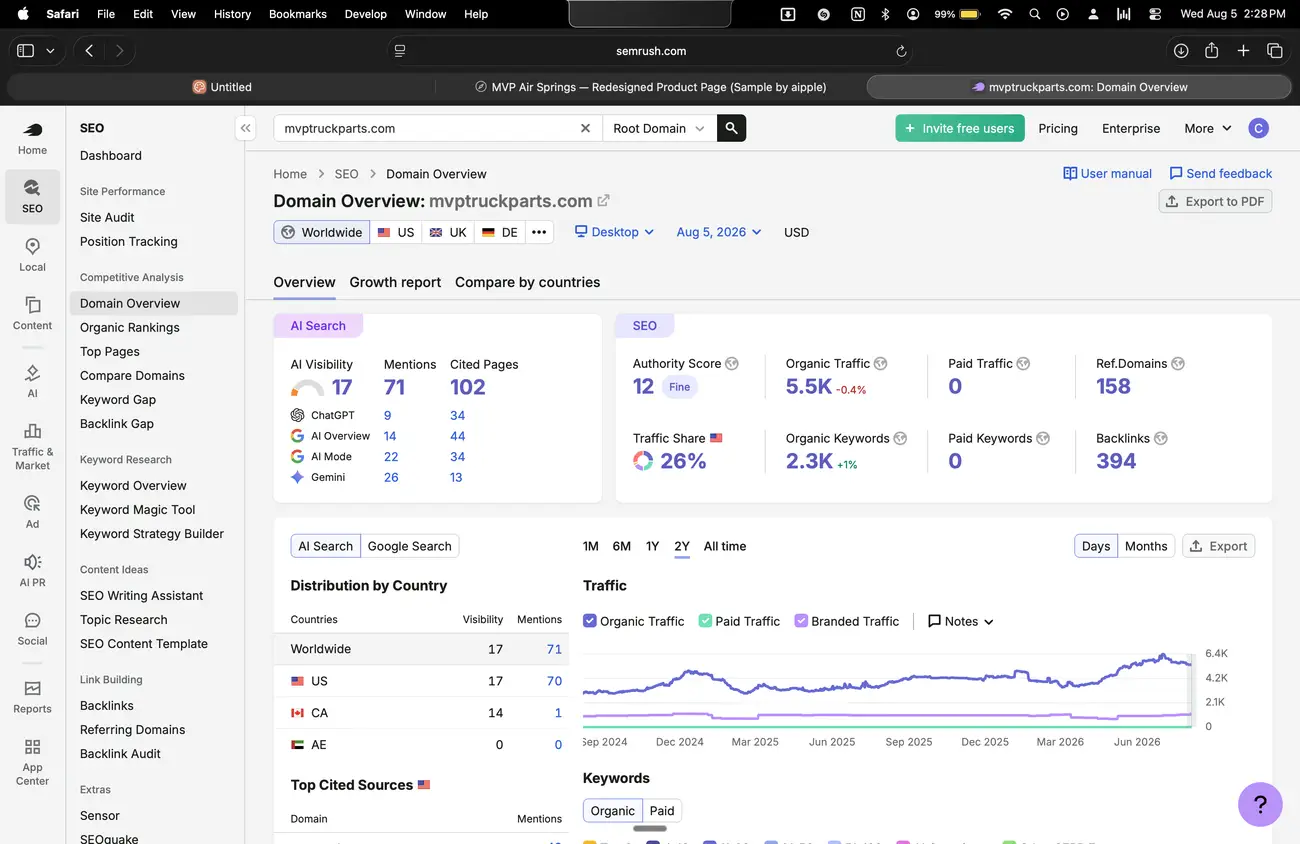Select the Worldwide database
Screen dimensions: 1300x844
pyautogui.click(x=322, y=232)
